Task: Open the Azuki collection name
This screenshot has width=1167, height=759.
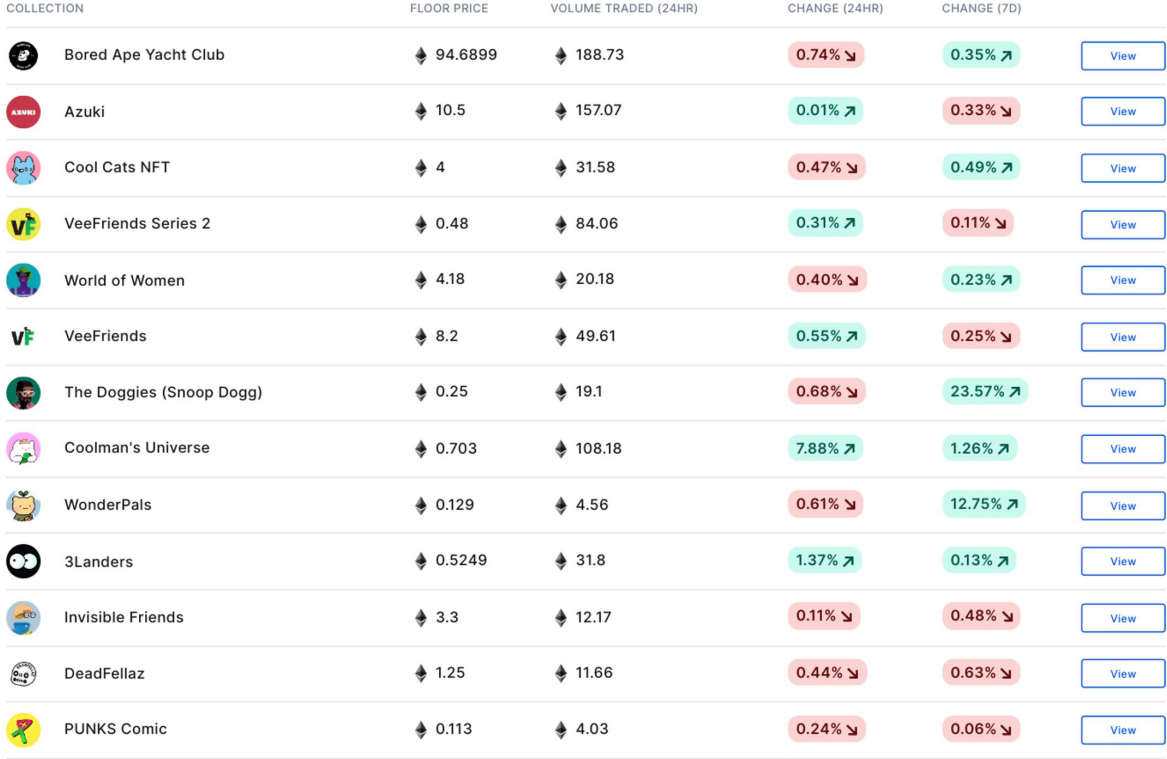Action: pyautogui.click(x=84, y=112)
